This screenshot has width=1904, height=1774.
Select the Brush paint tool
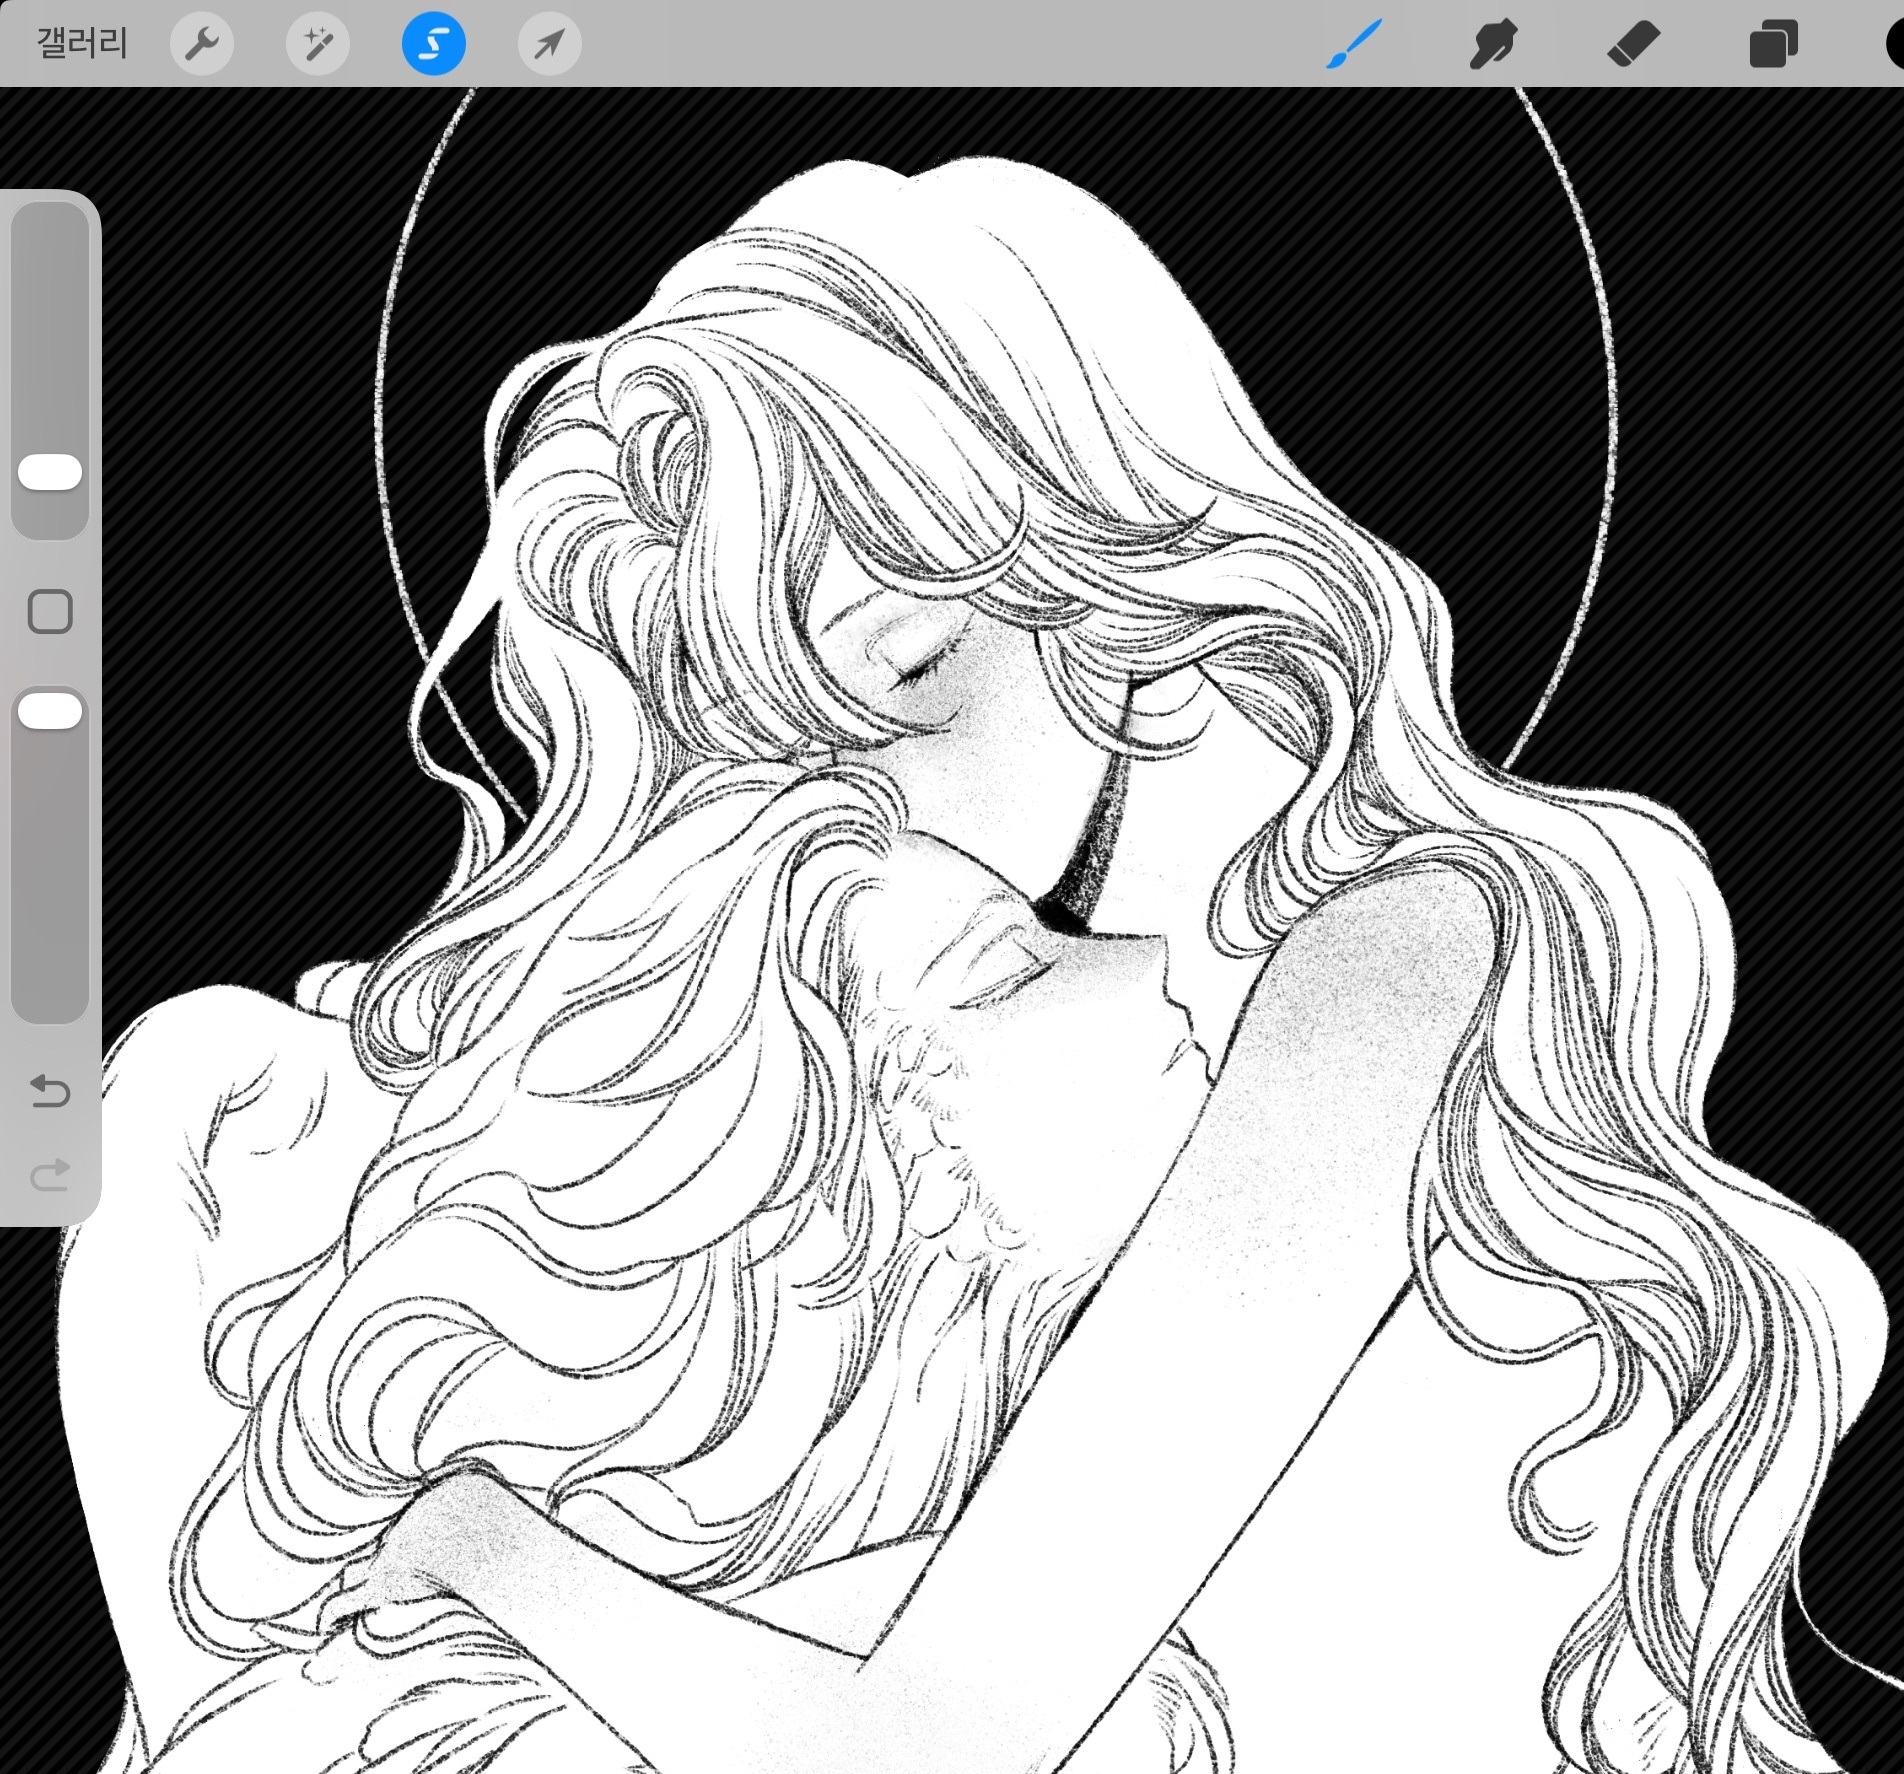pos(1353,45)
